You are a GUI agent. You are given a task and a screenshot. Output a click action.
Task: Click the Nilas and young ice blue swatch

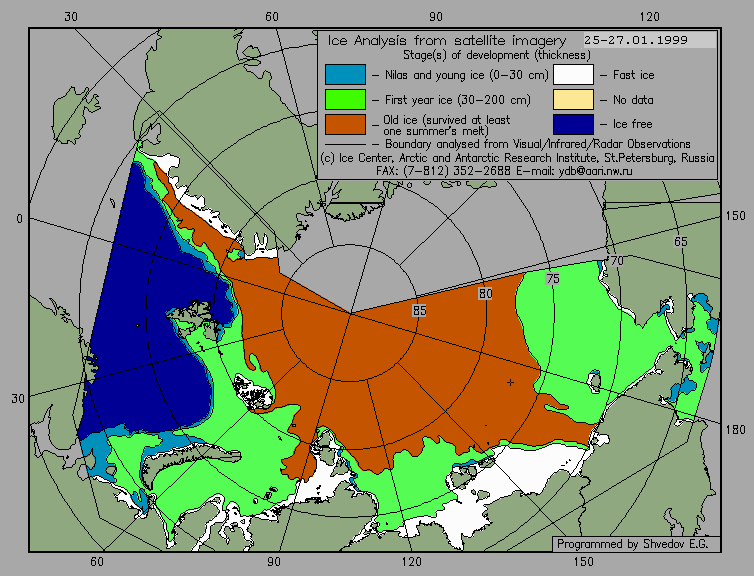[x=345, y=75]
